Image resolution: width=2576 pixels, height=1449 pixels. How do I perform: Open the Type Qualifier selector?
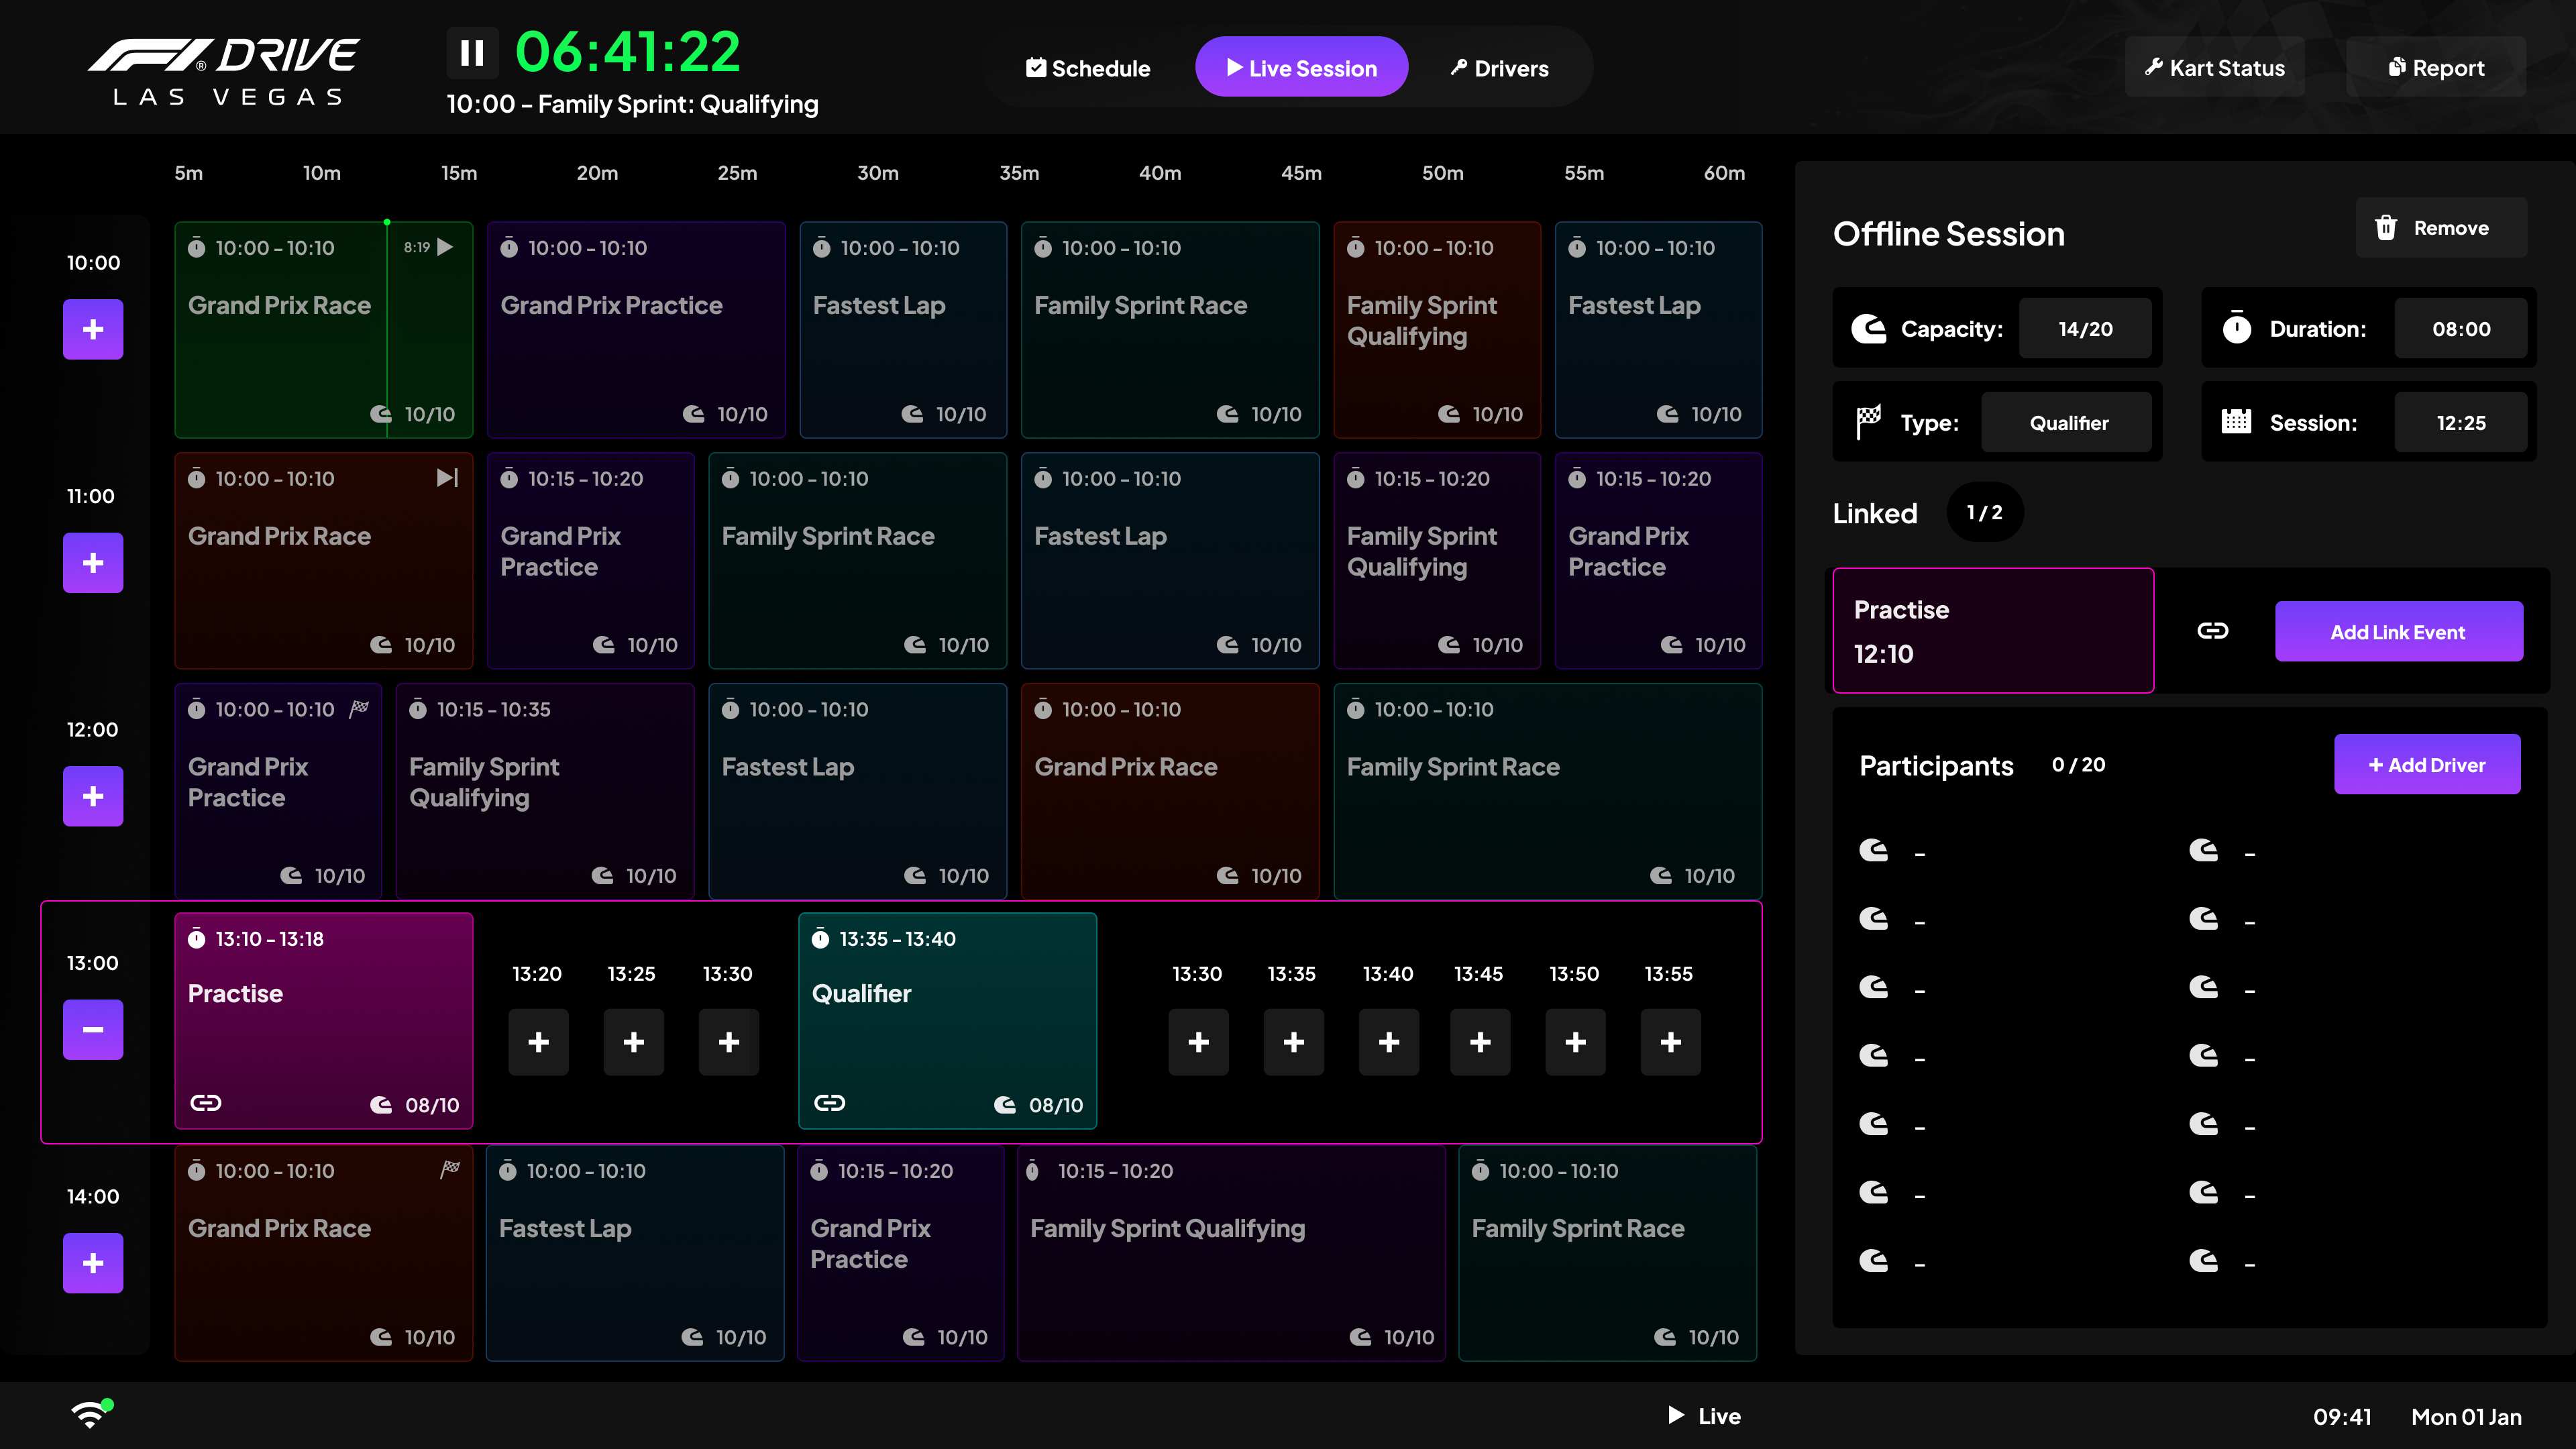point(2067,423)
